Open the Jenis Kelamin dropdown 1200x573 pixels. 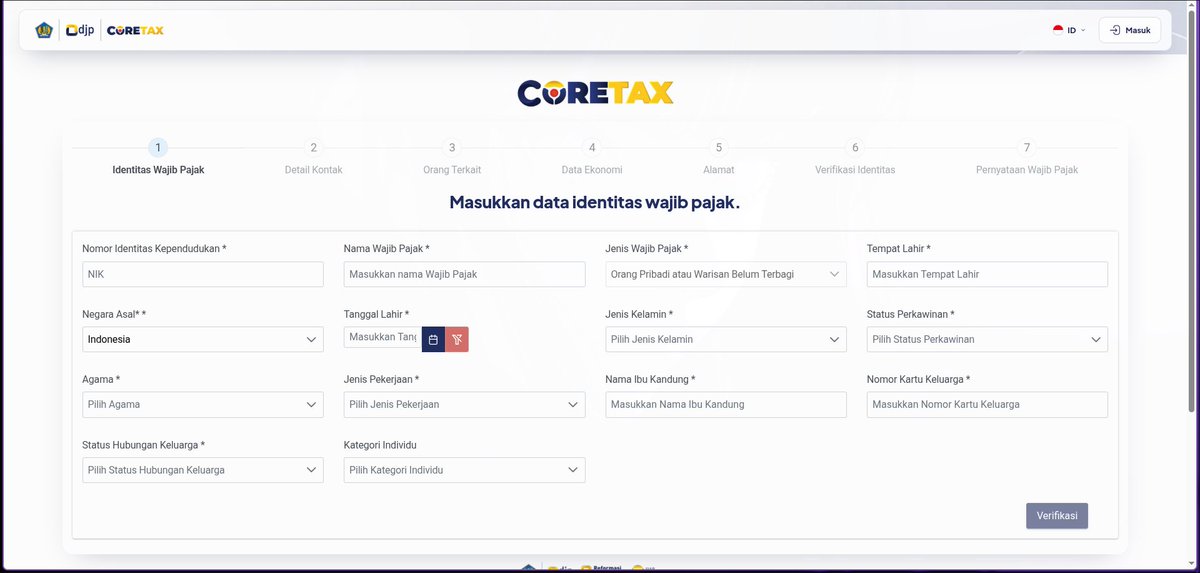coord(726,339)
